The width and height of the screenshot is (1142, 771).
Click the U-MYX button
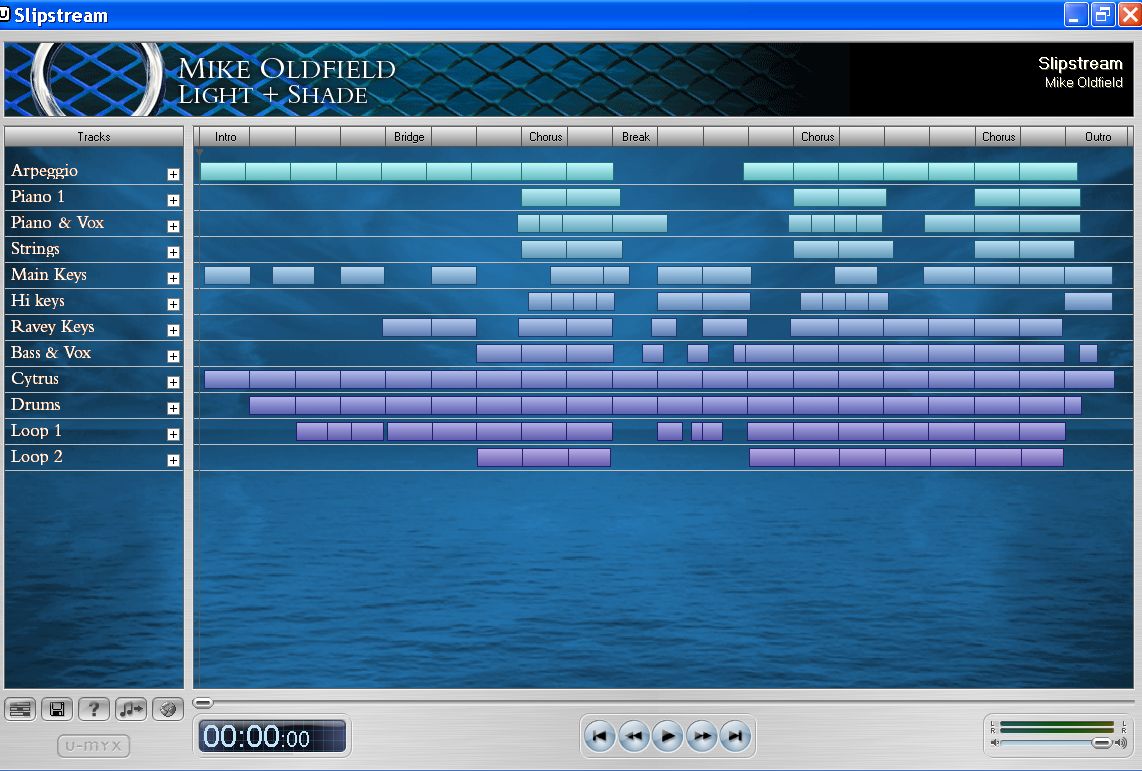(x=94, y=746)
